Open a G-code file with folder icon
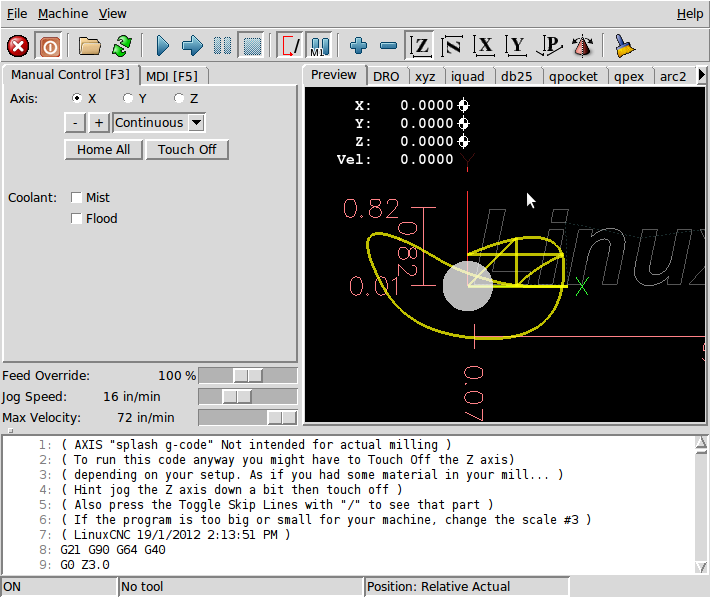The width and height of the screenshot is (710, 597). click(x=91, y=46)
